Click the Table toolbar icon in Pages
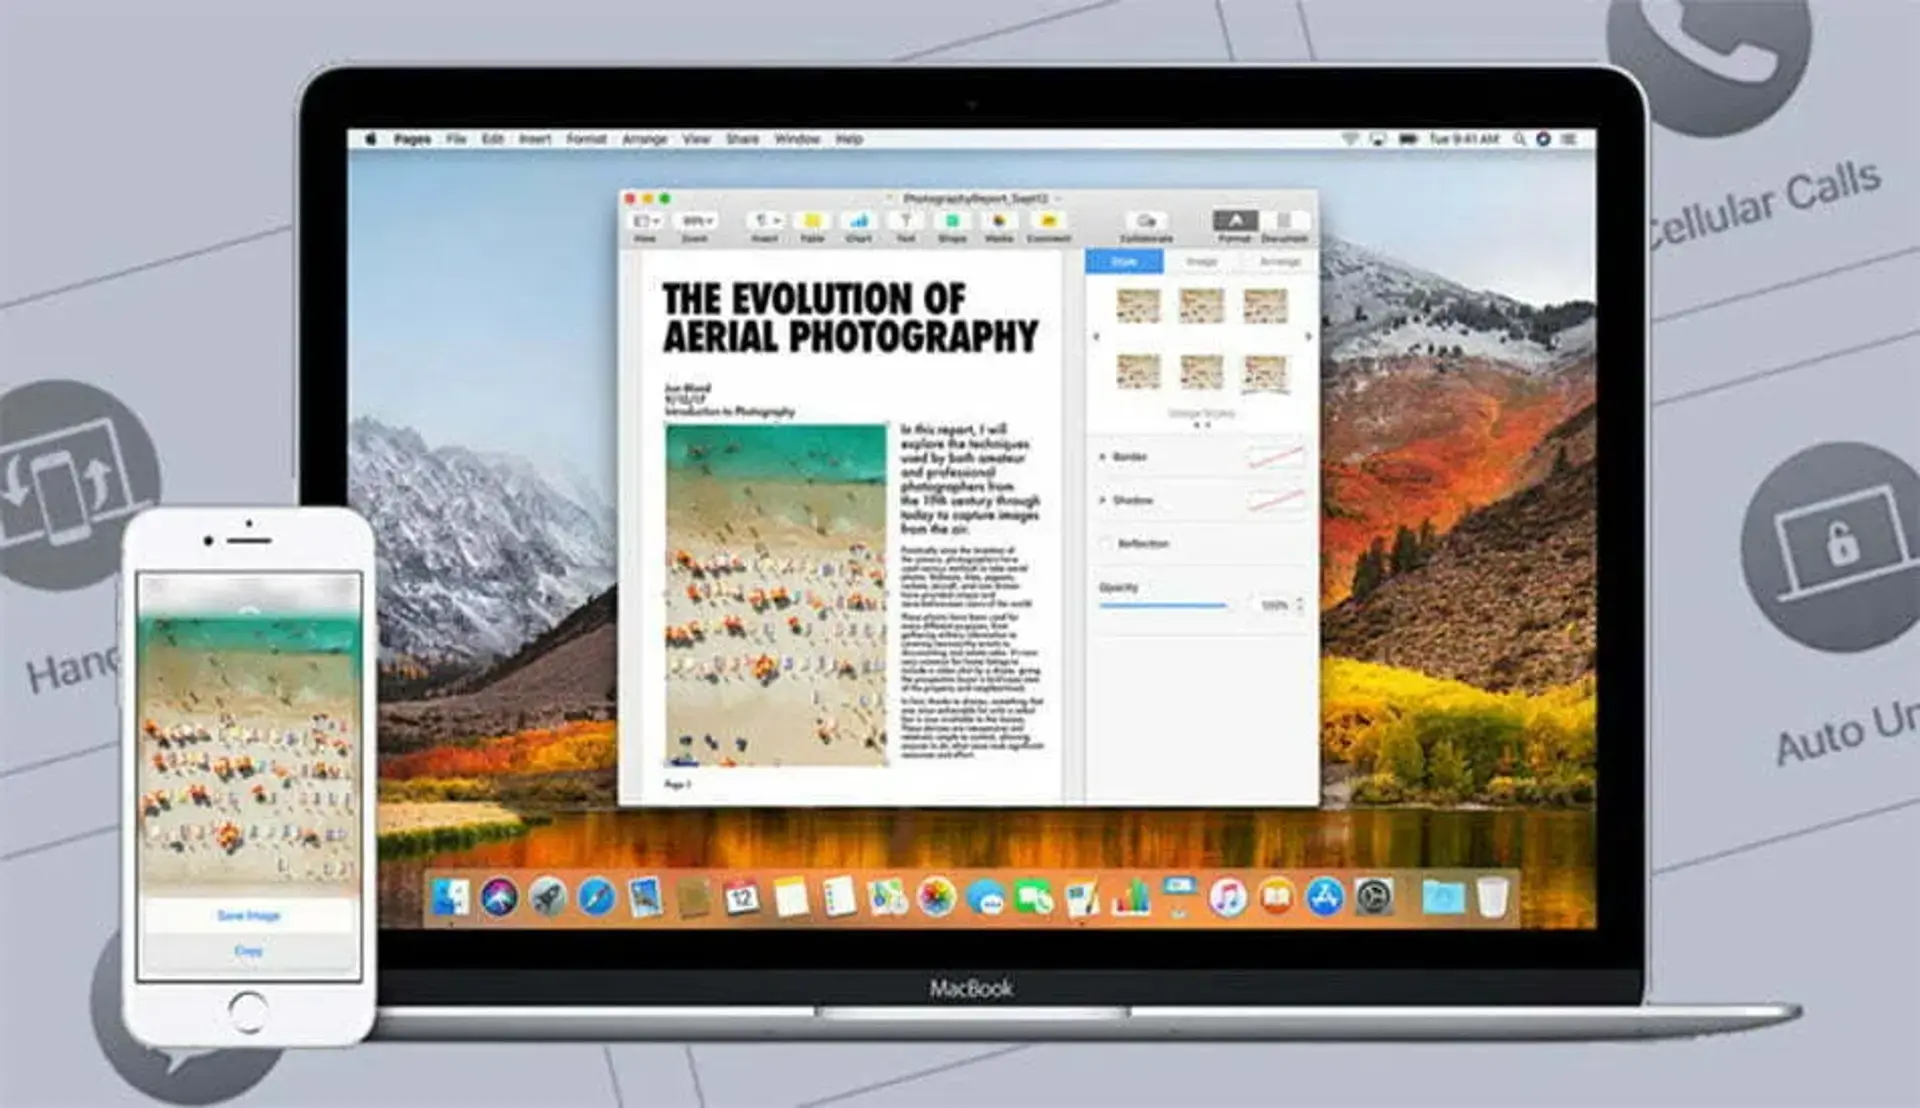The height and width of the screenshot is (1108, 1920). pos(812,221)
